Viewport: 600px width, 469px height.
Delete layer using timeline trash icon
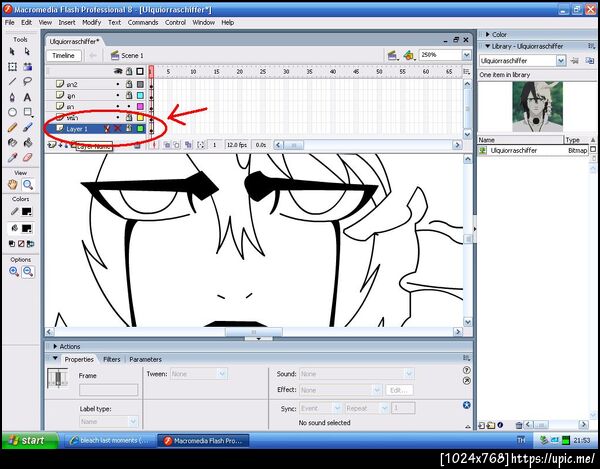[x=137, y=145]
